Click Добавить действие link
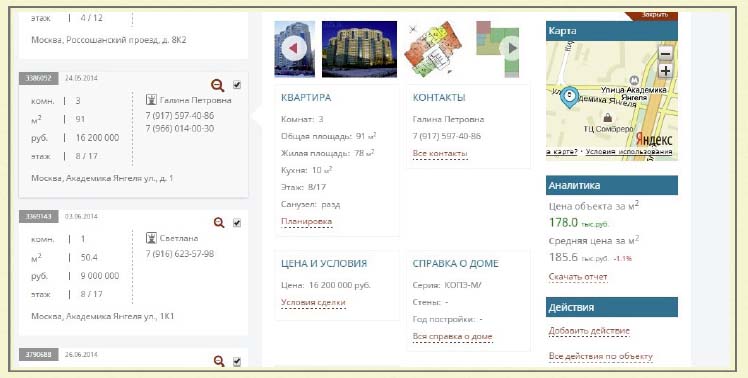 click(x=589, y=331)
